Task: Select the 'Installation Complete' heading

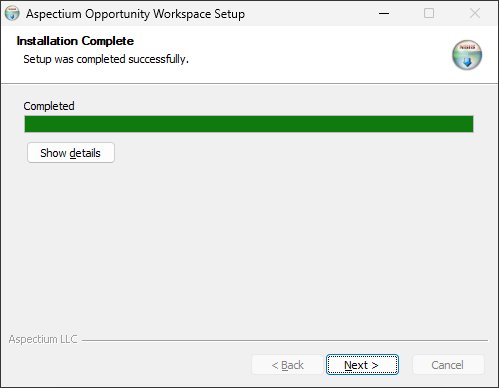Action: click(75, 41)
